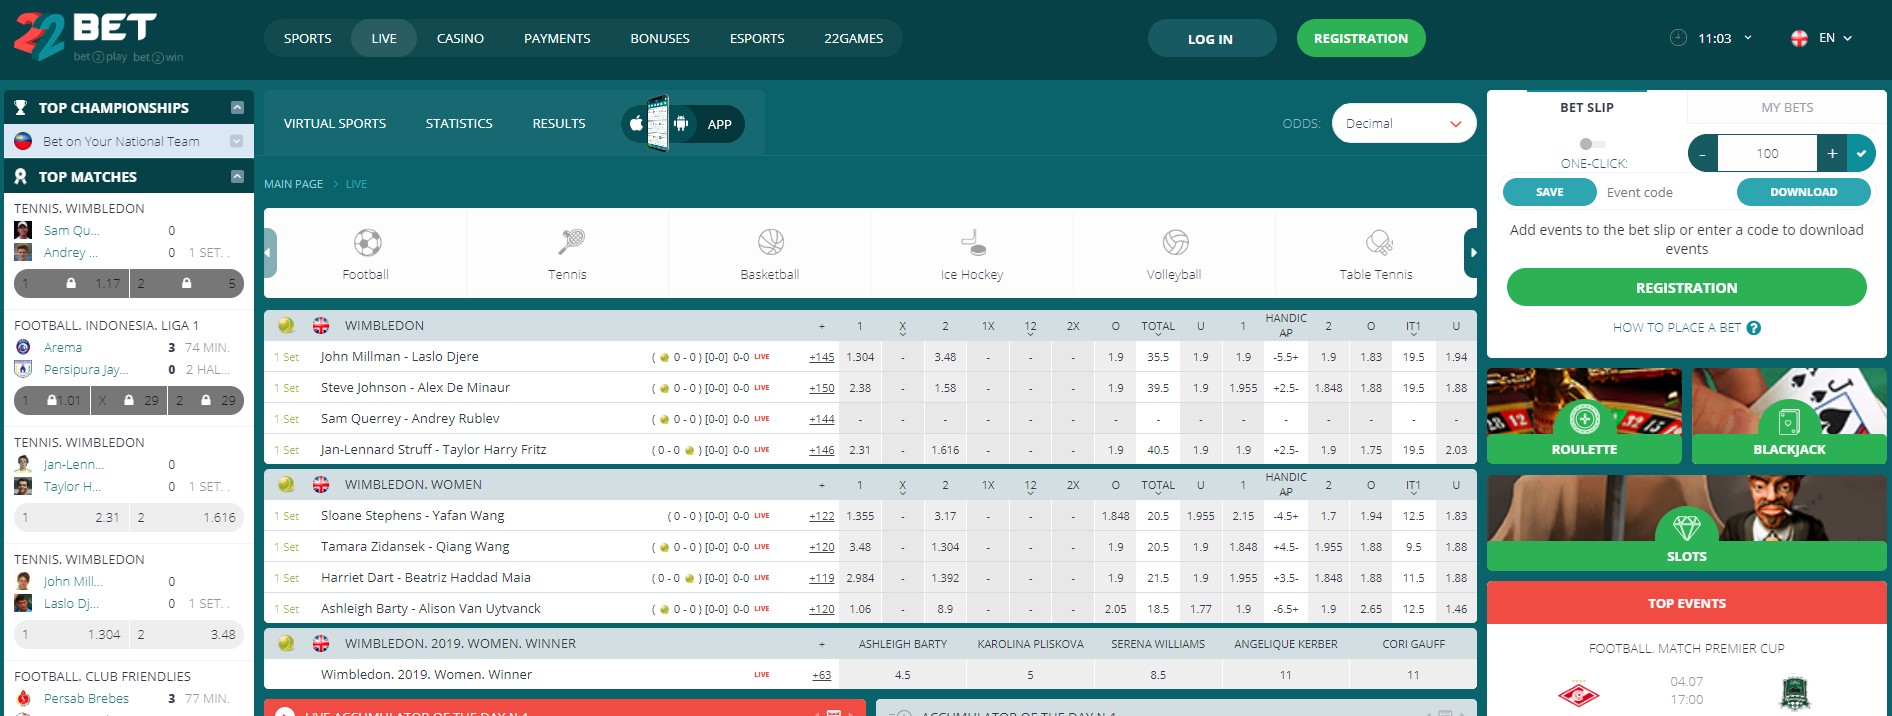The height and width of the screenshot is (716, 1892).
Task: Switch to the Bet Slip tab
Action: click(x=1587, y=107)
